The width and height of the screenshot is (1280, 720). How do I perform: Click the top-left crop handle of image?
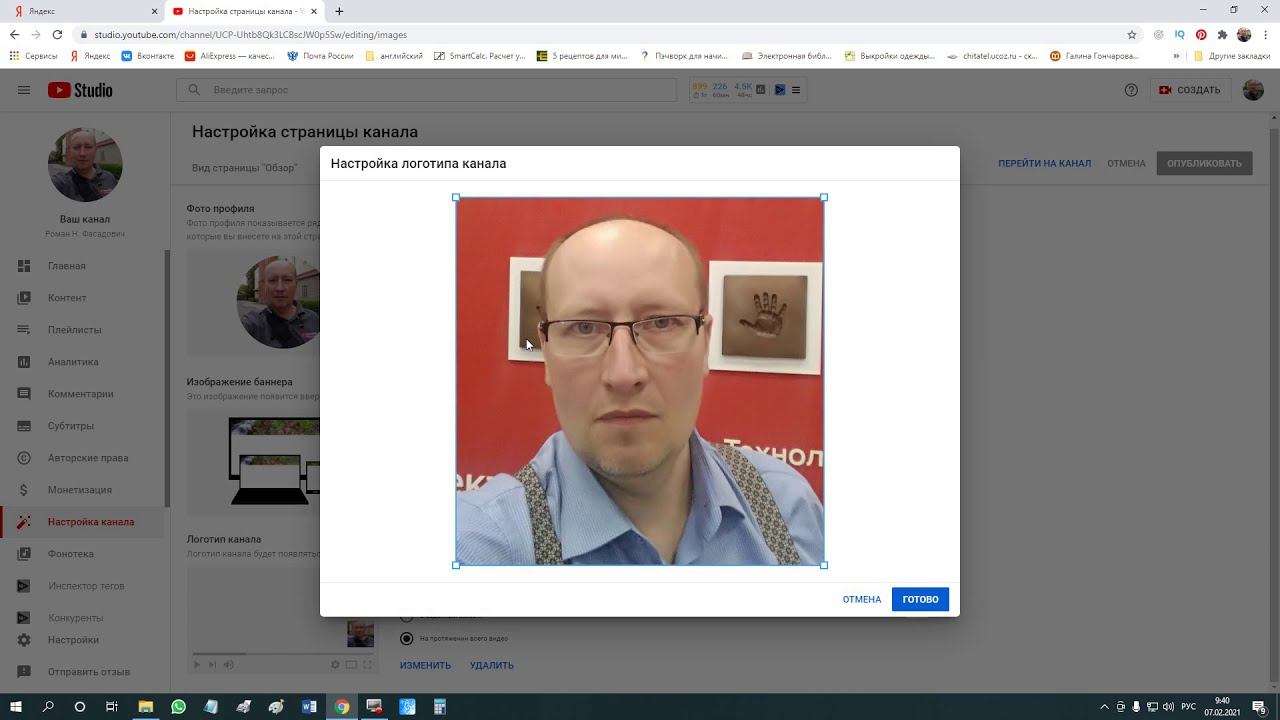(x=456, y=198)
